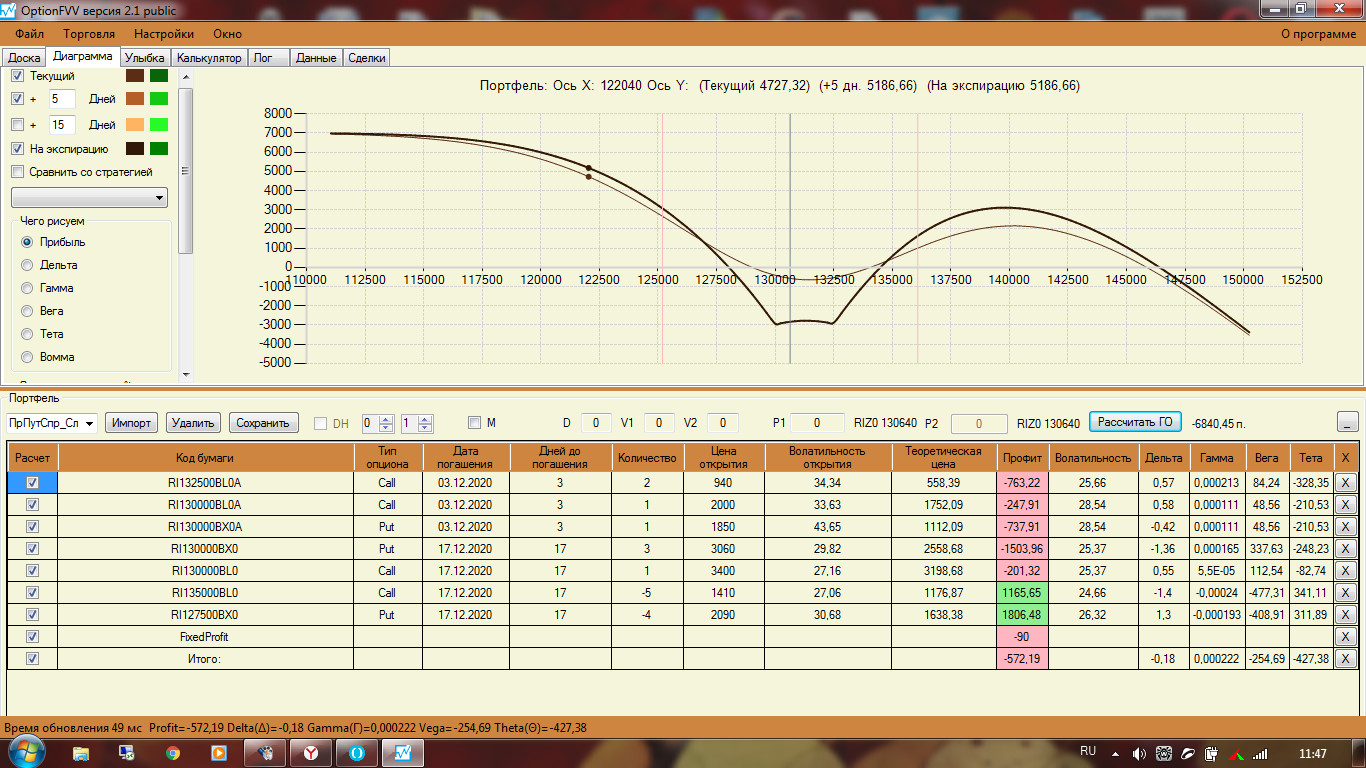Screen dimensions: 1366x768
Task: Open the О программе menu
Action: (1318, 34)
